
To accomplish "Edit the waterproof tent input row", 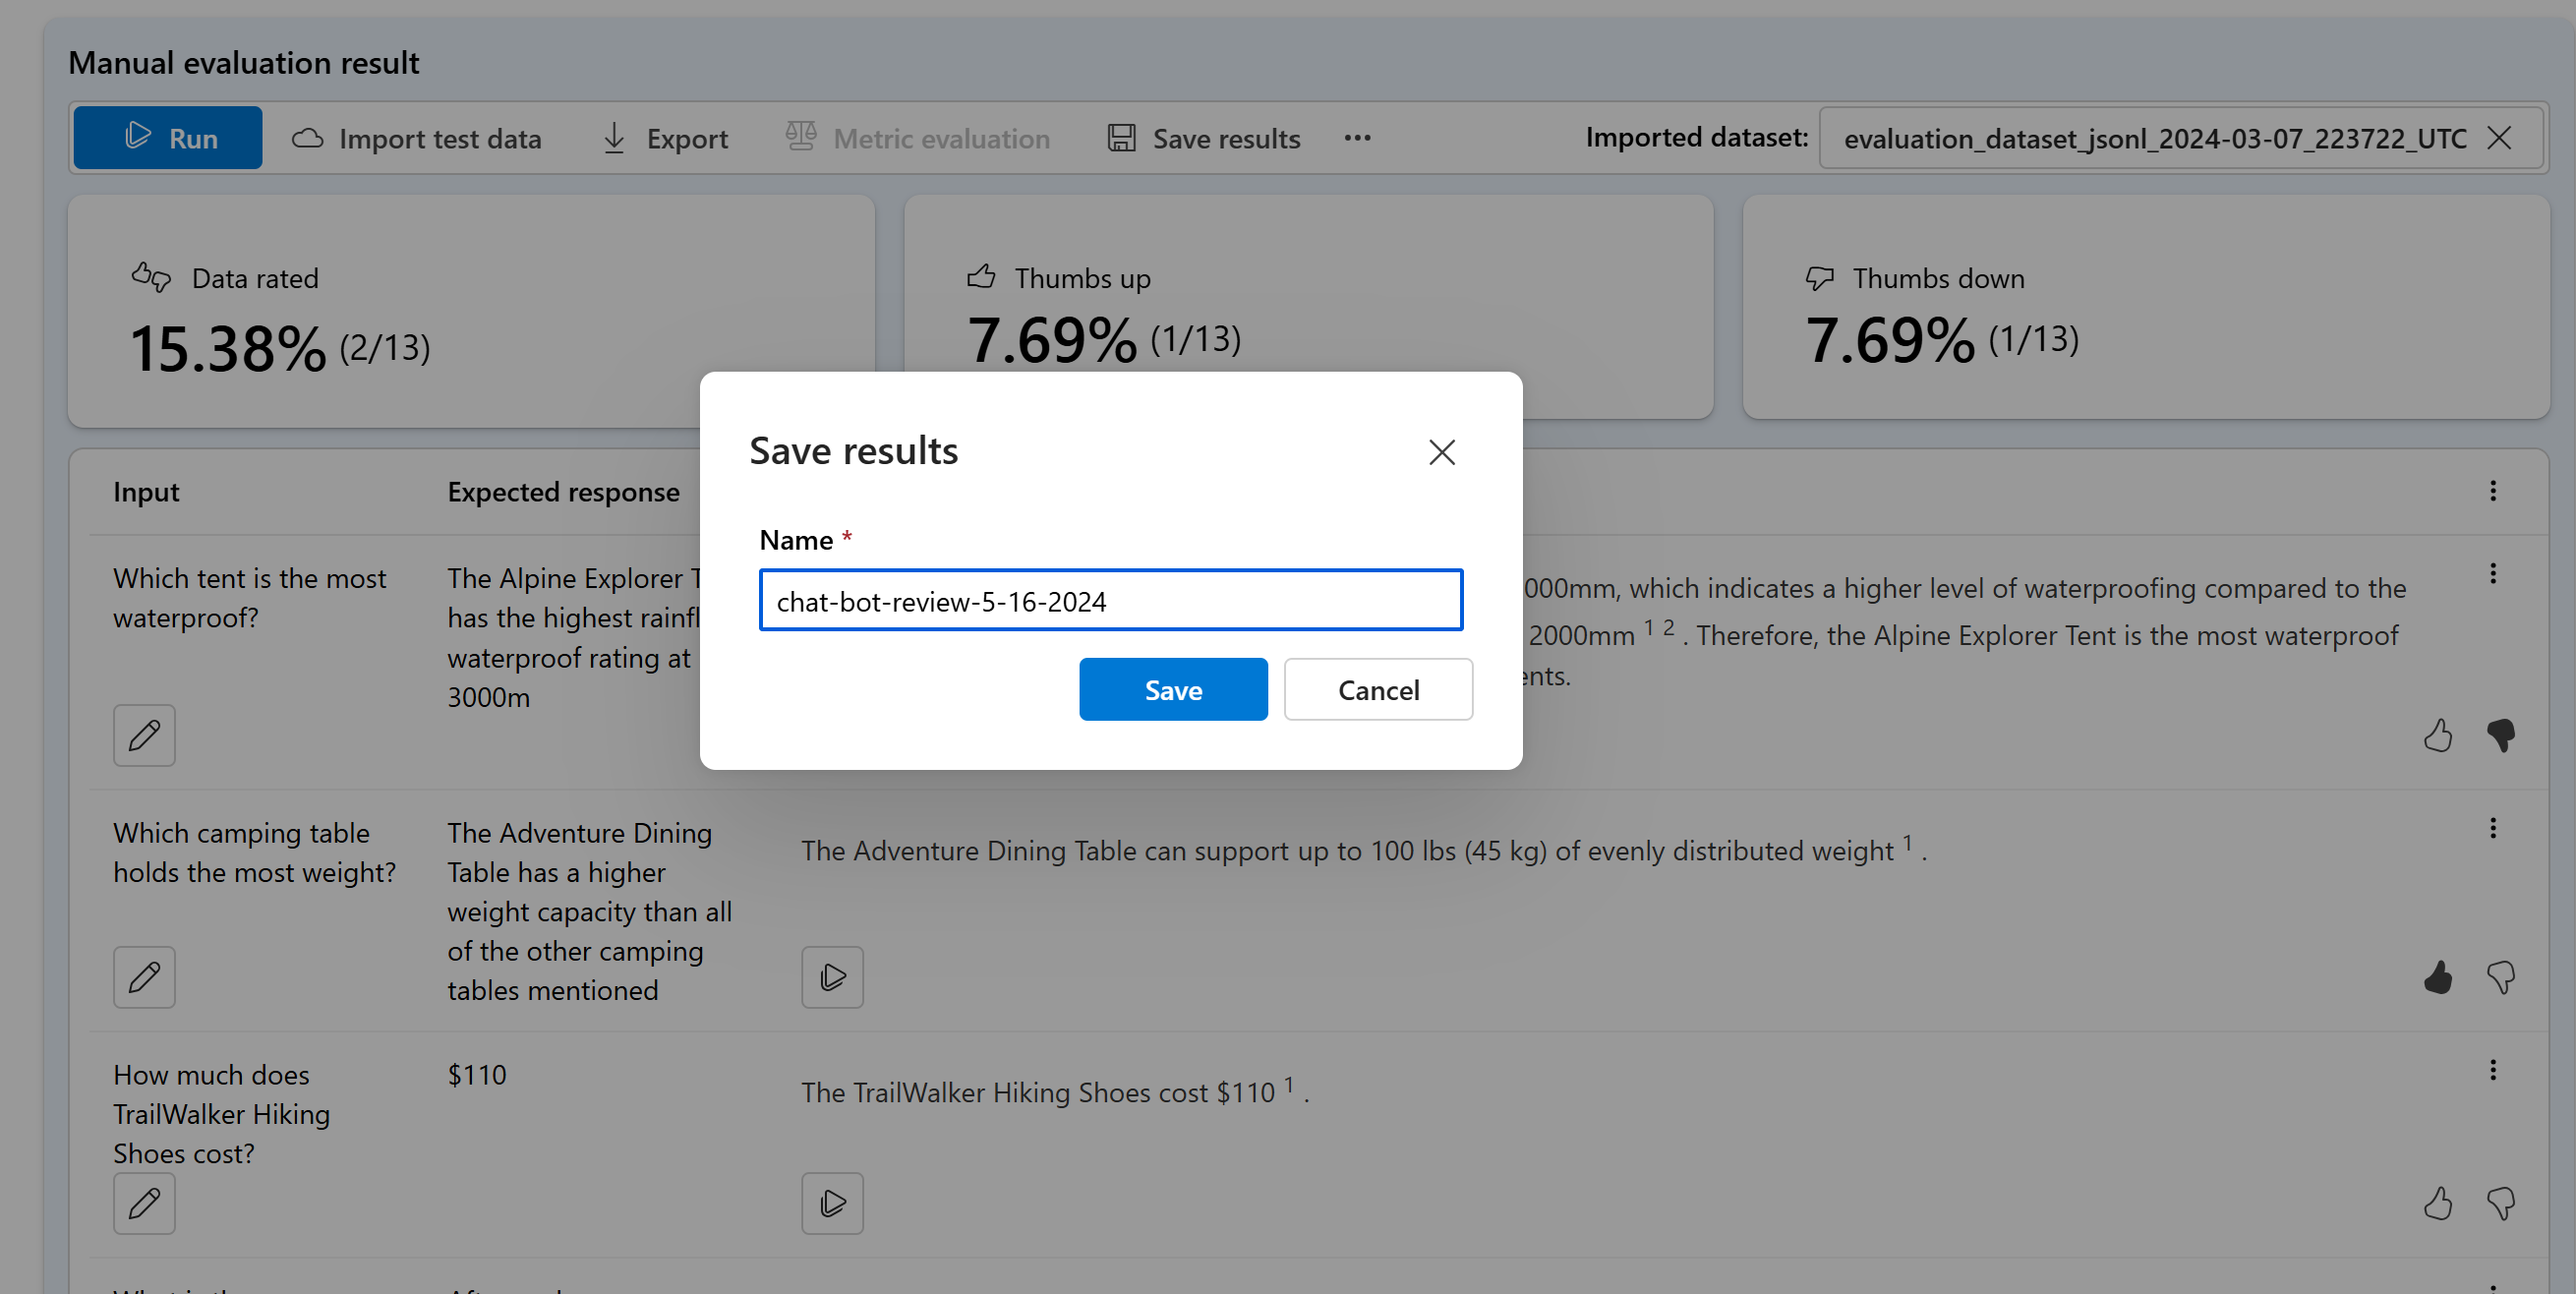I will point(144,735).
